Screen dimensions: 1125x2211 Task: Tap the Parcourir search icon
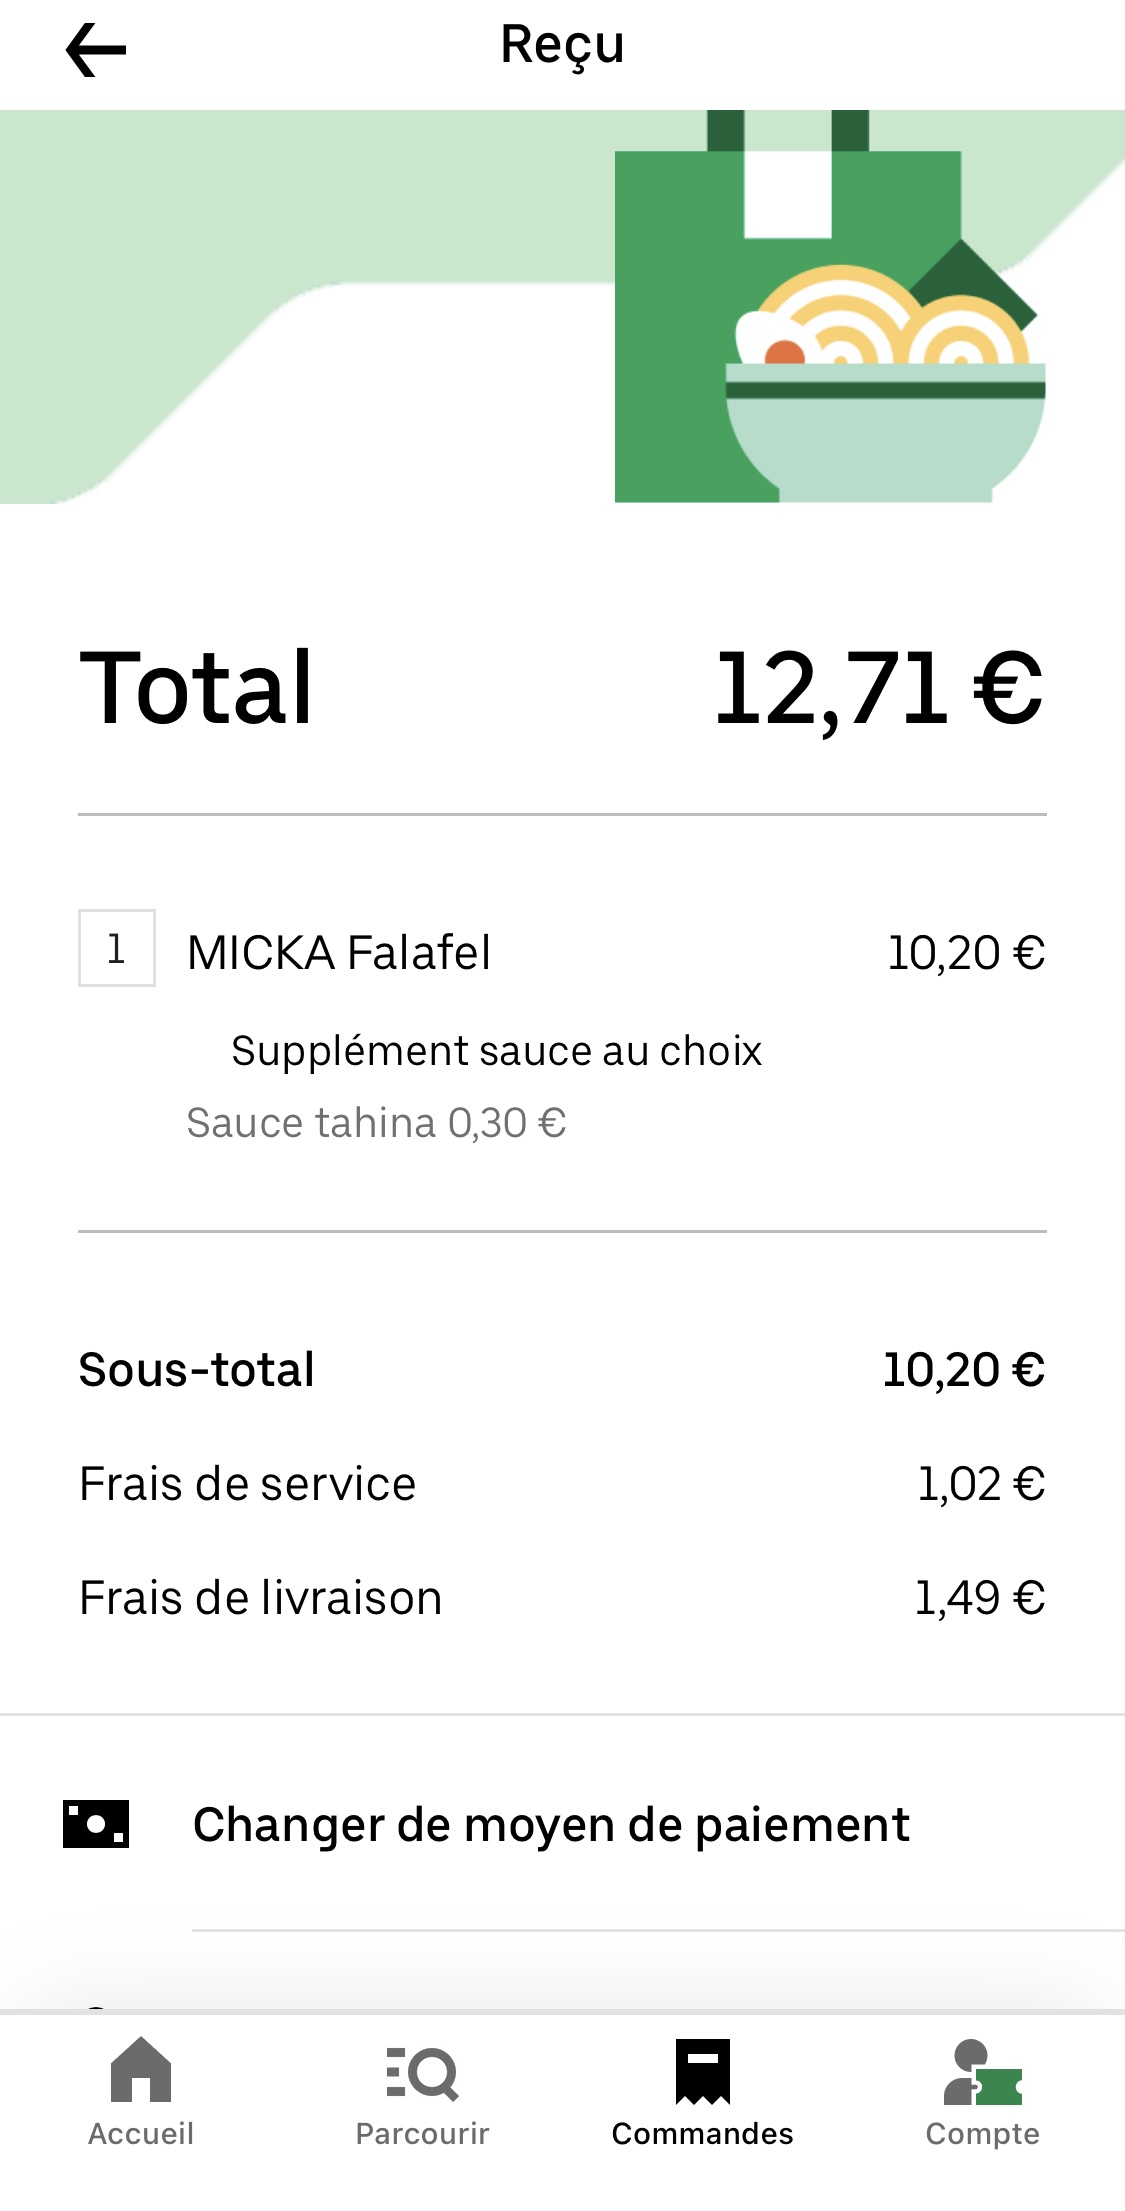coord(422,2072)
